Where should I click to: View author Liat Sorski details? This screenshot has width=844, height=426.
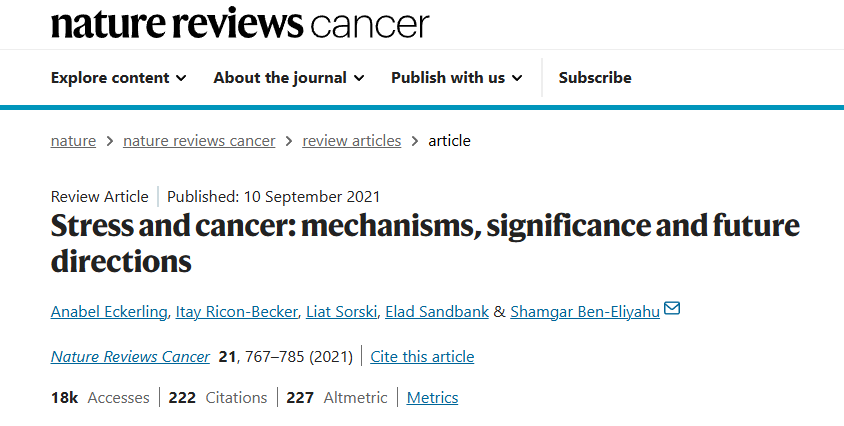tap(341, 312)
